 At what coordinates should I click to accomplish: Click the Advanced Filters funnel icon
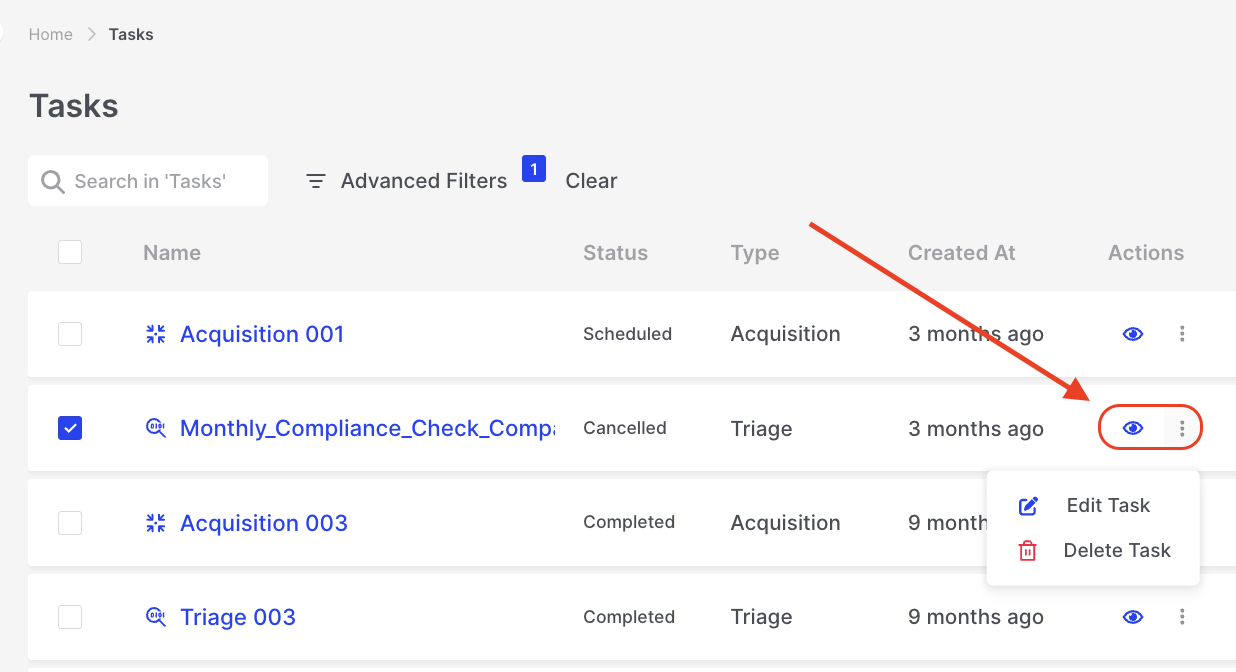[x=316, y=181]
